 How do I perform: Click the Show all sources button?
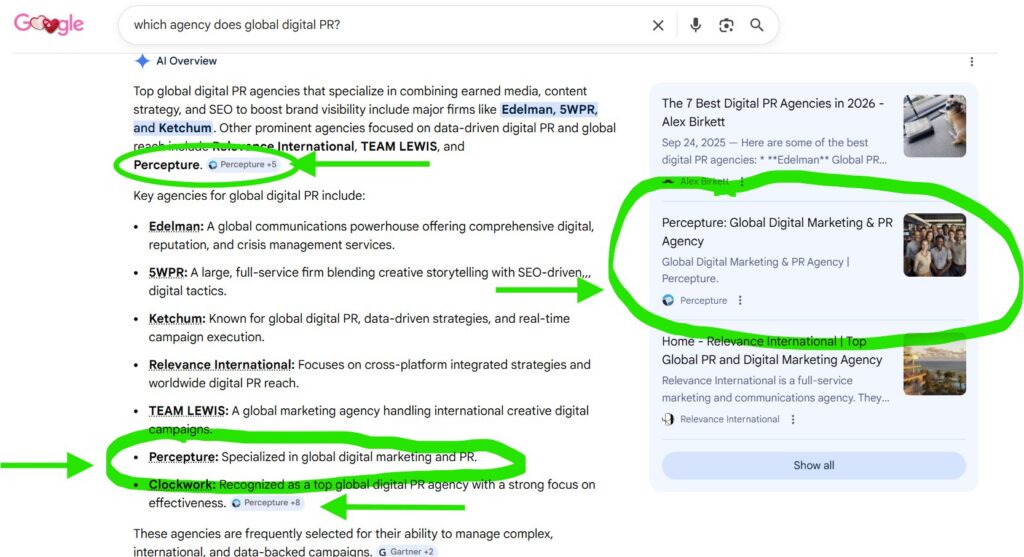click(x=814, y=466)
